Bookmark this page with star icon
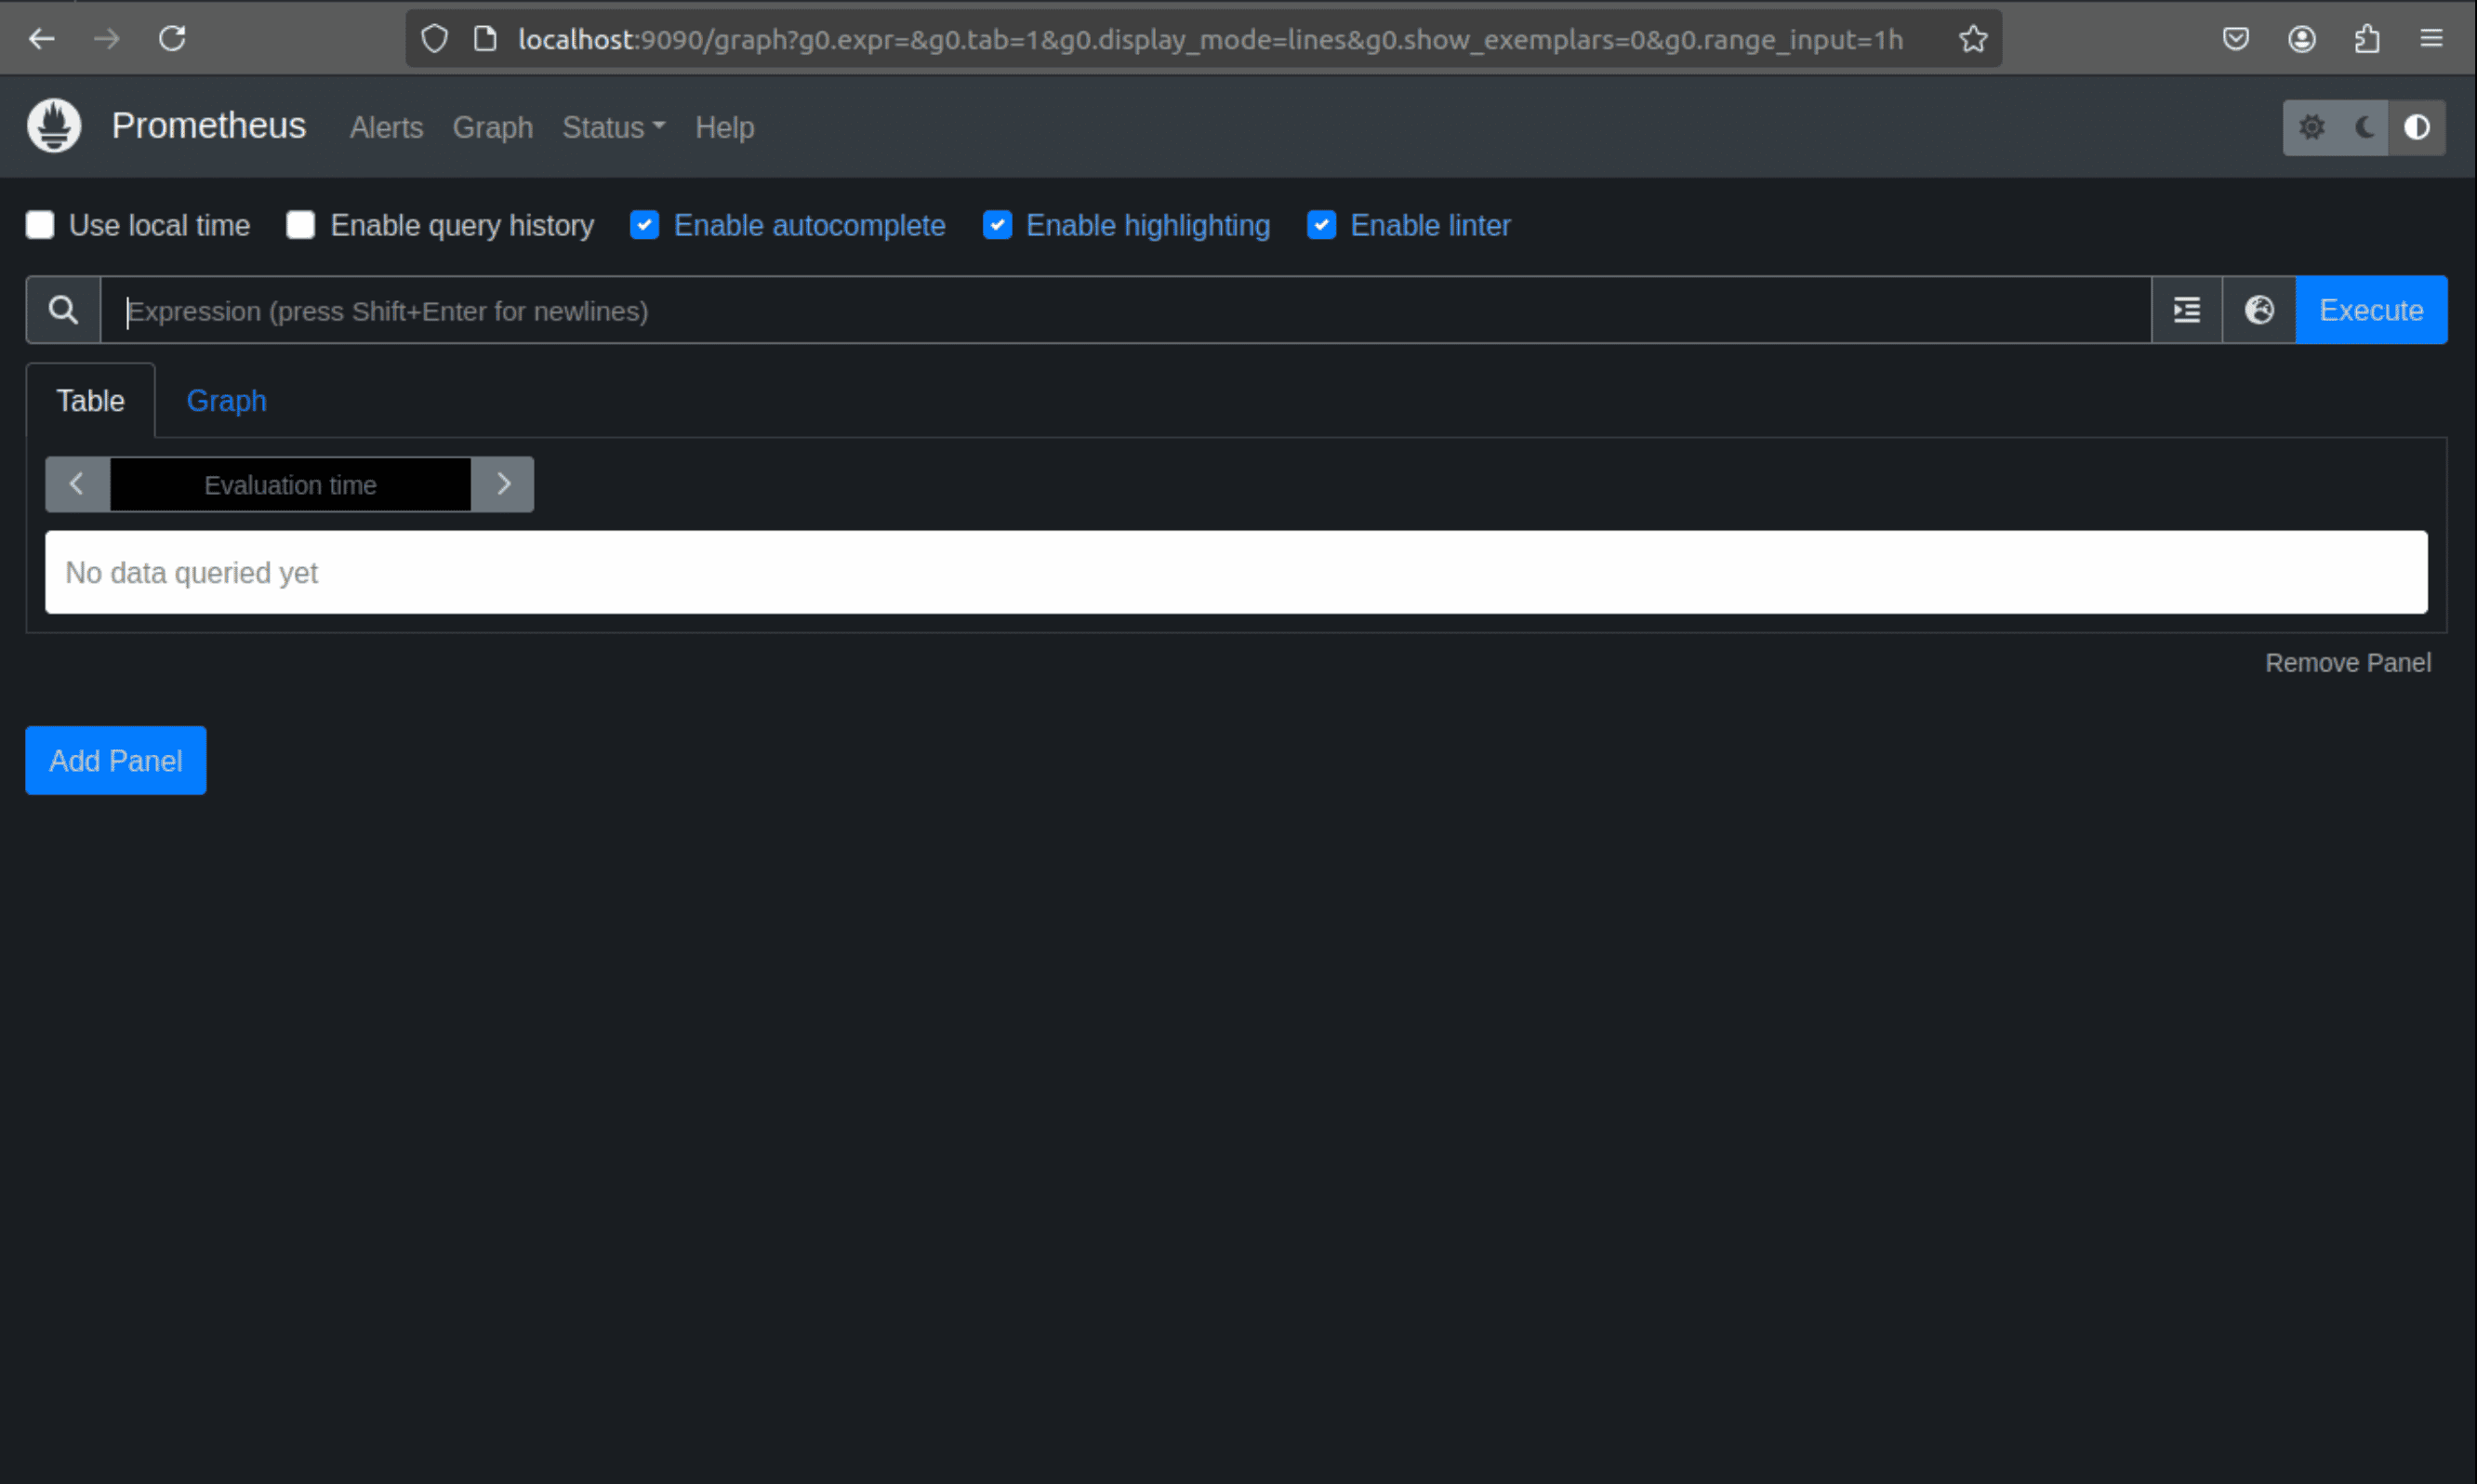Viewport: 2477px width, 1484px height. (x=1973, y=39)
